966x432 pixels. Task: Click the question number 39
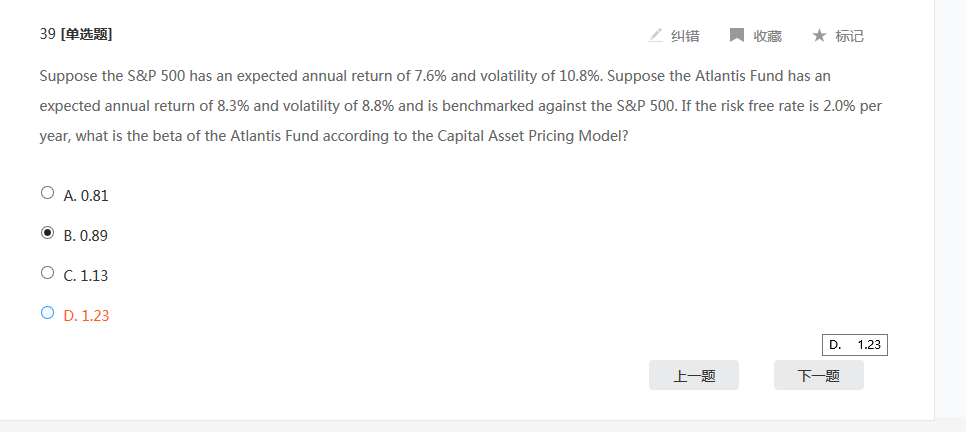[x=47, y=34]
